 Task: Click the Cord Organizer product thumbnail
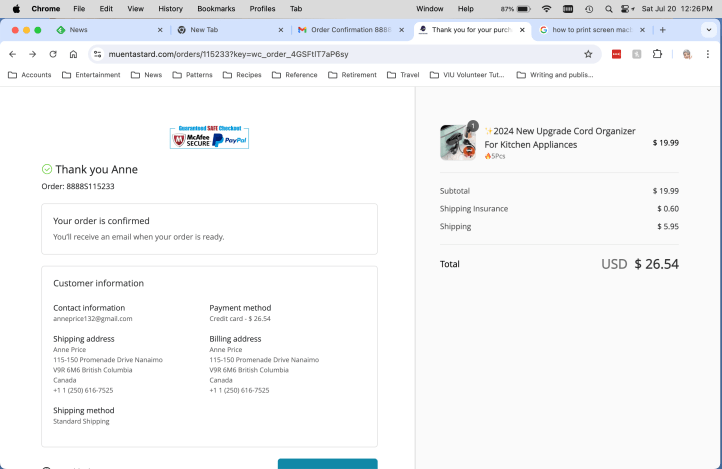(458, 143)
